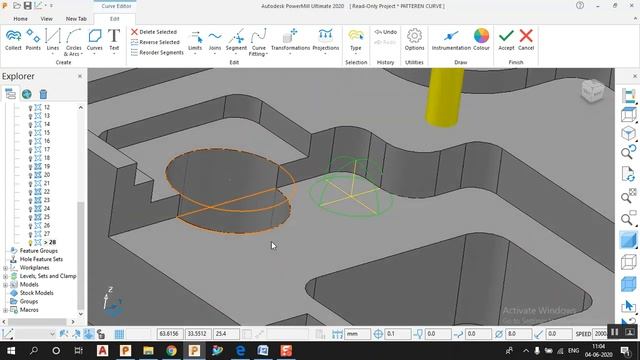Open the Circles & Arcs dropdown arrow
640x360 pixels.
[x=82, y=54]
